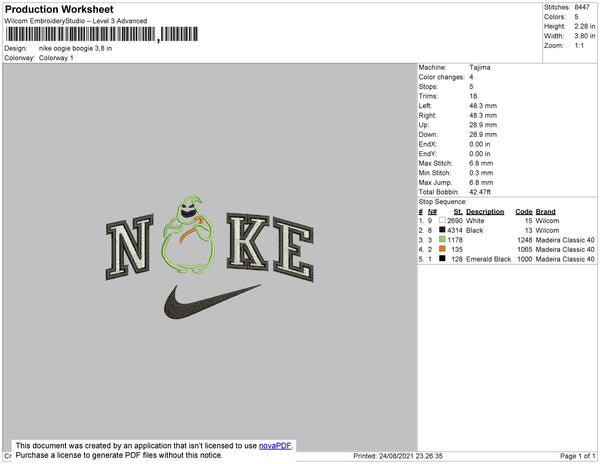Click the 'Colorway 1' value

pyautogui.click(x=56, y=58)
